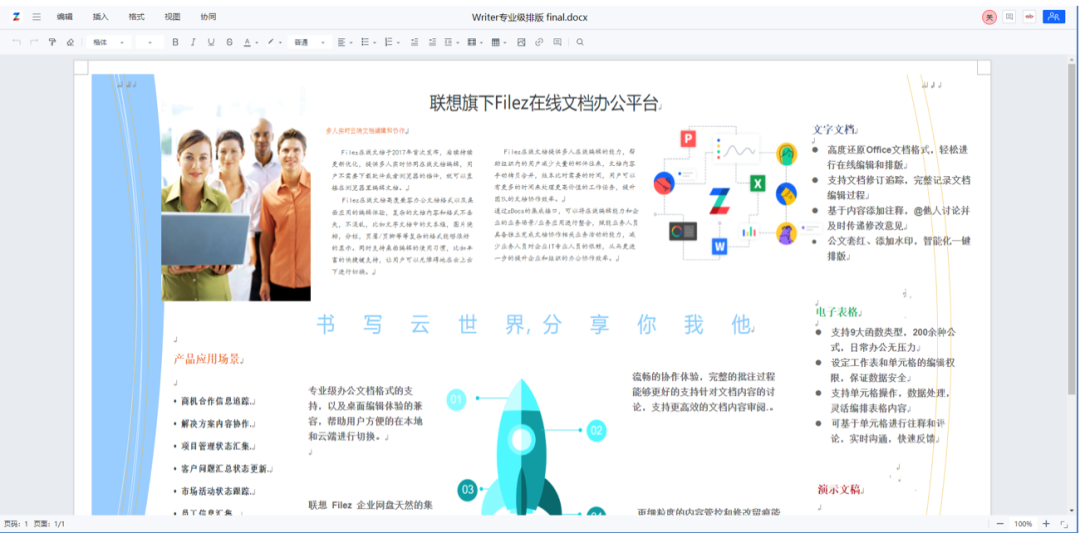Apply the font color A button
Viewport: 1080px width, 533px height.
(x=247, y=42)
